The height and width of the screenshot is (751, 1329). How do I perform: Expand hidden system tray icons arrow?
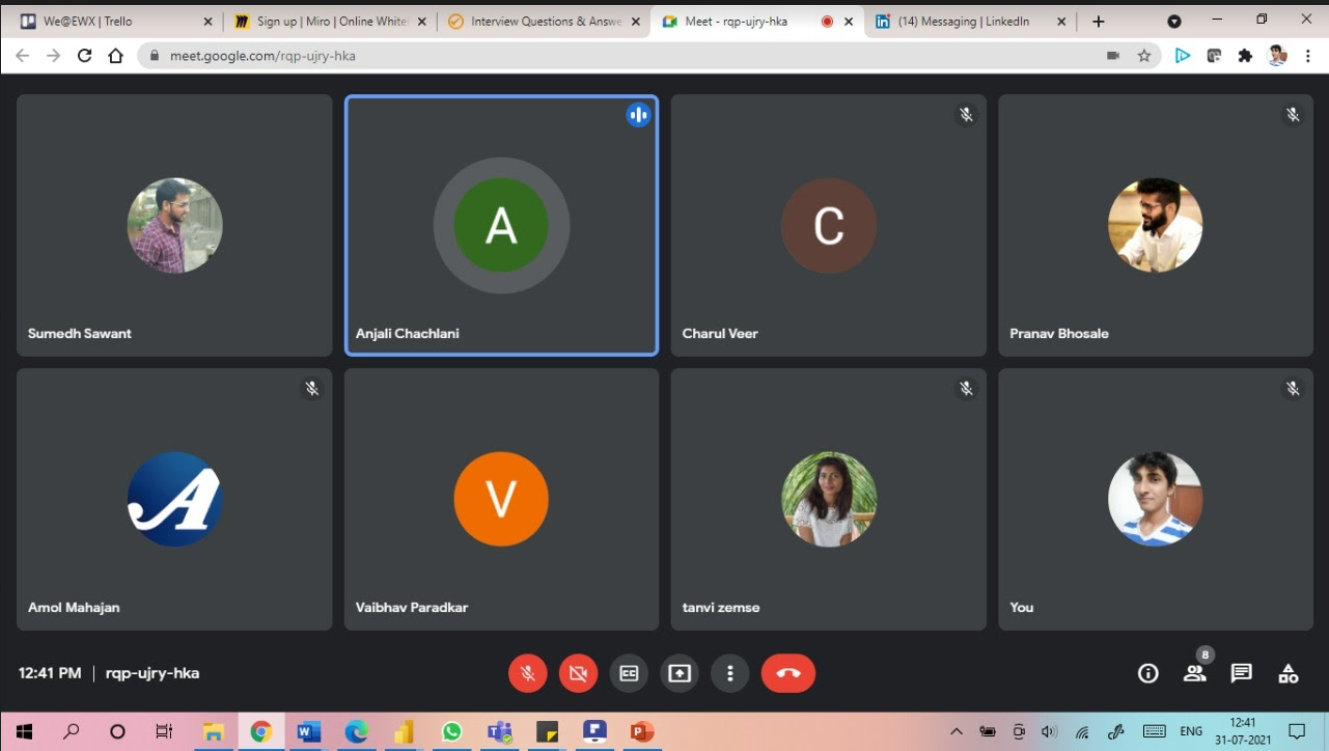(956, 731)
